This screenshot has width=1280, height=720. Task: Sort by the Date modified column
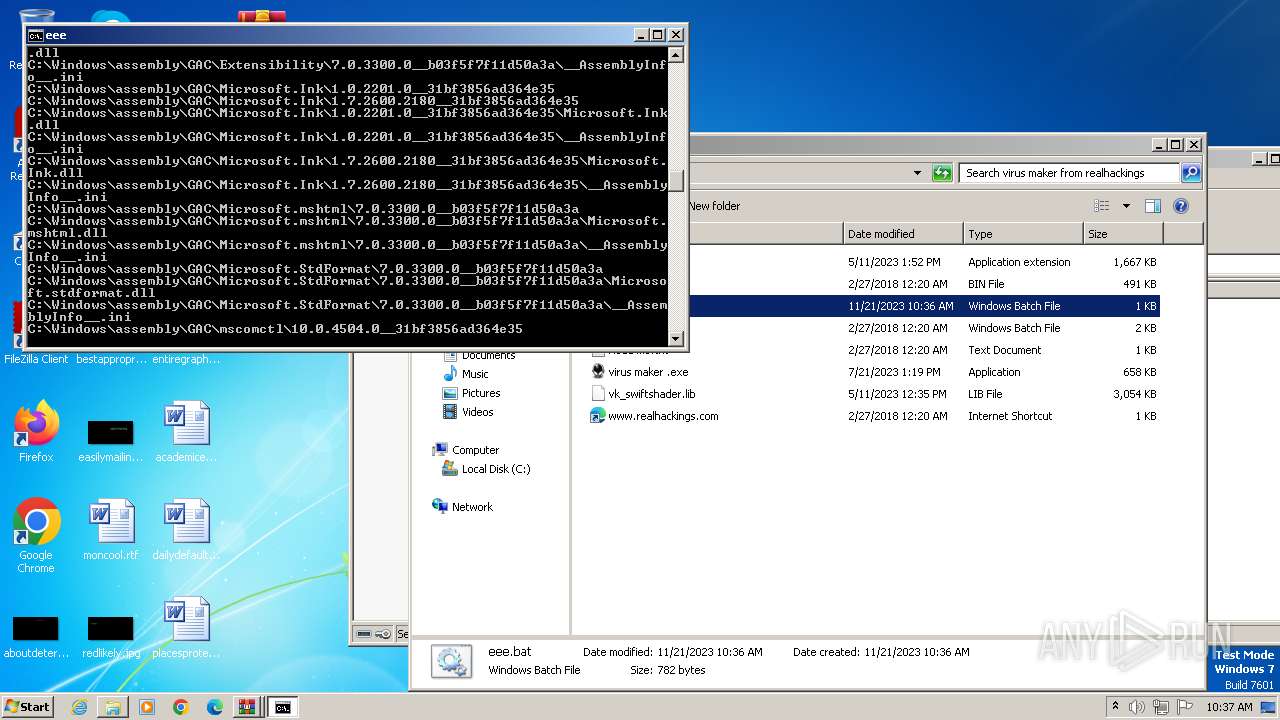(x=903, y=234)
